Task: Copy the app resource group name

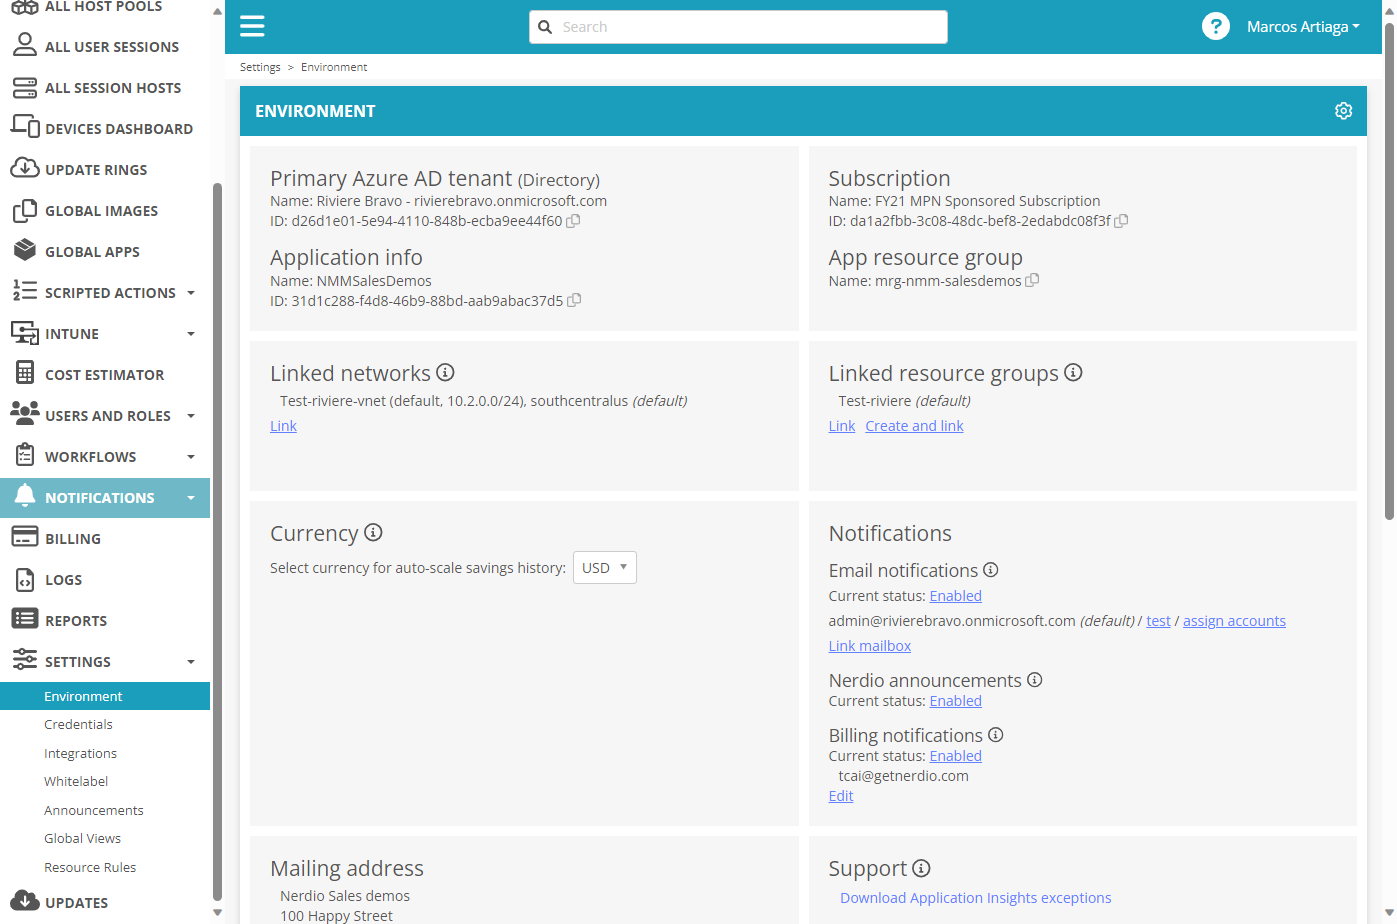Action: (1032, 281)
